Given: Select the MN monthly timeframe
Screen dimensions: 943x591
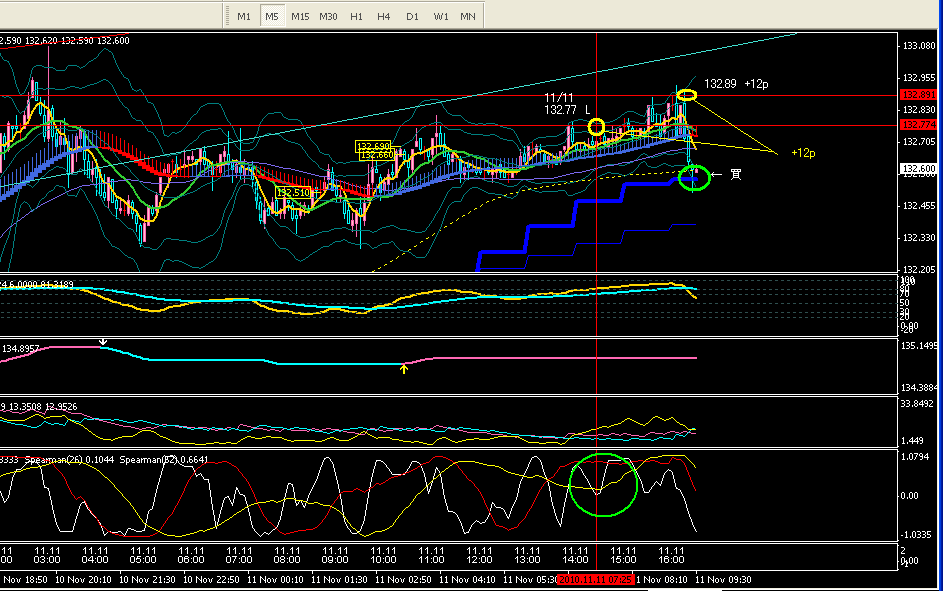Looking at the screenshot, I should coord(468,16).
